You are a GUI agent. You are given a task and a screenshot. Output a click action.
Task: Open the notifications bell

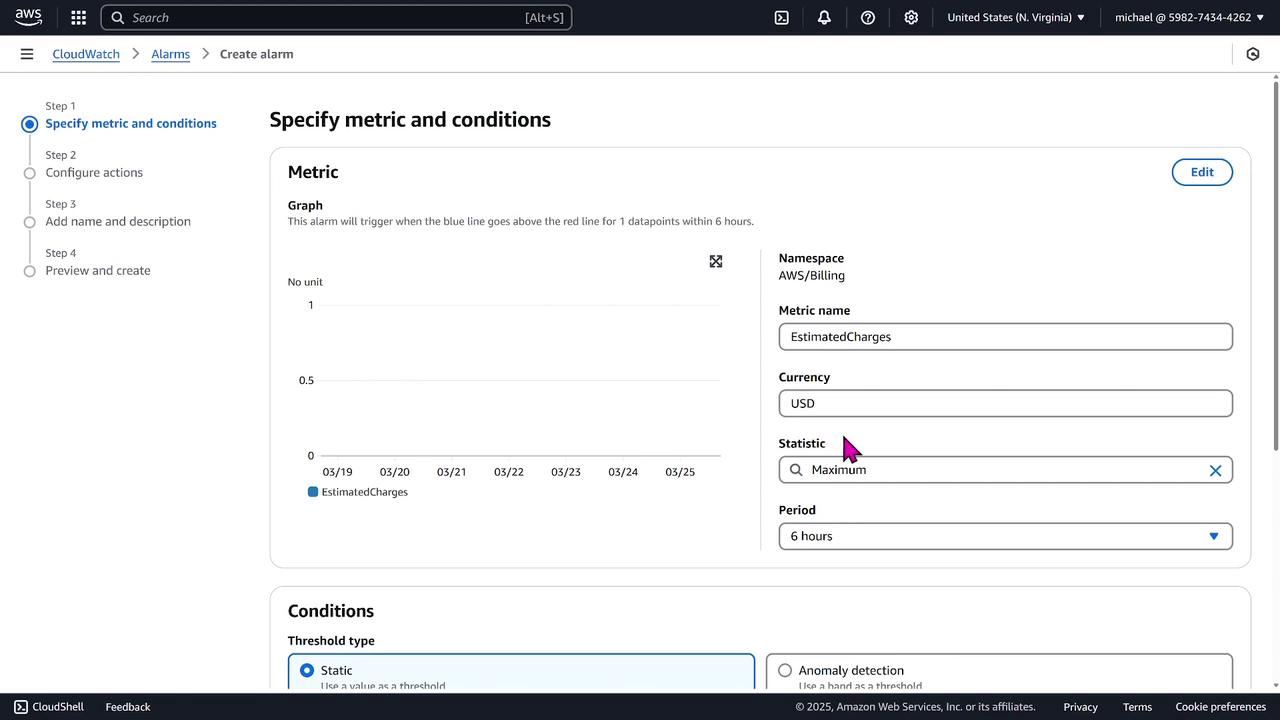824,17
